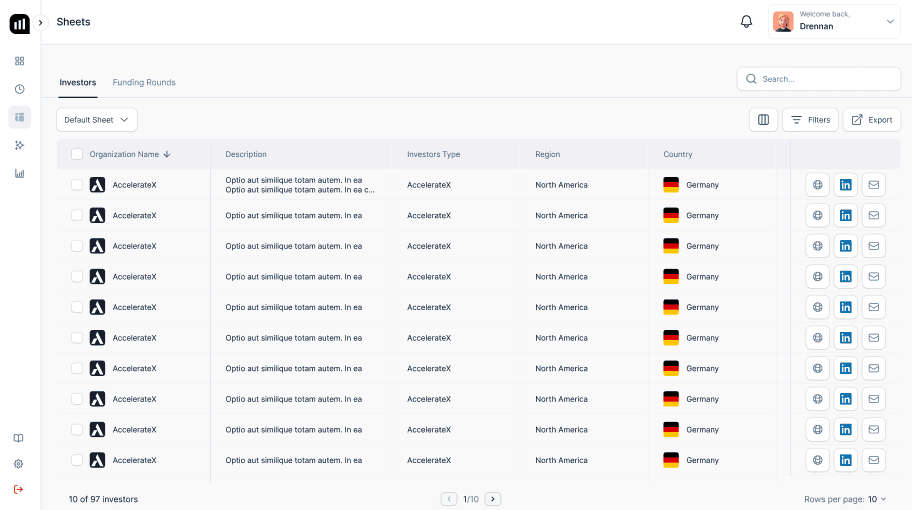The image size is (912, 510).
Task: Click the 1/10 page indicator
Action: 471,499
